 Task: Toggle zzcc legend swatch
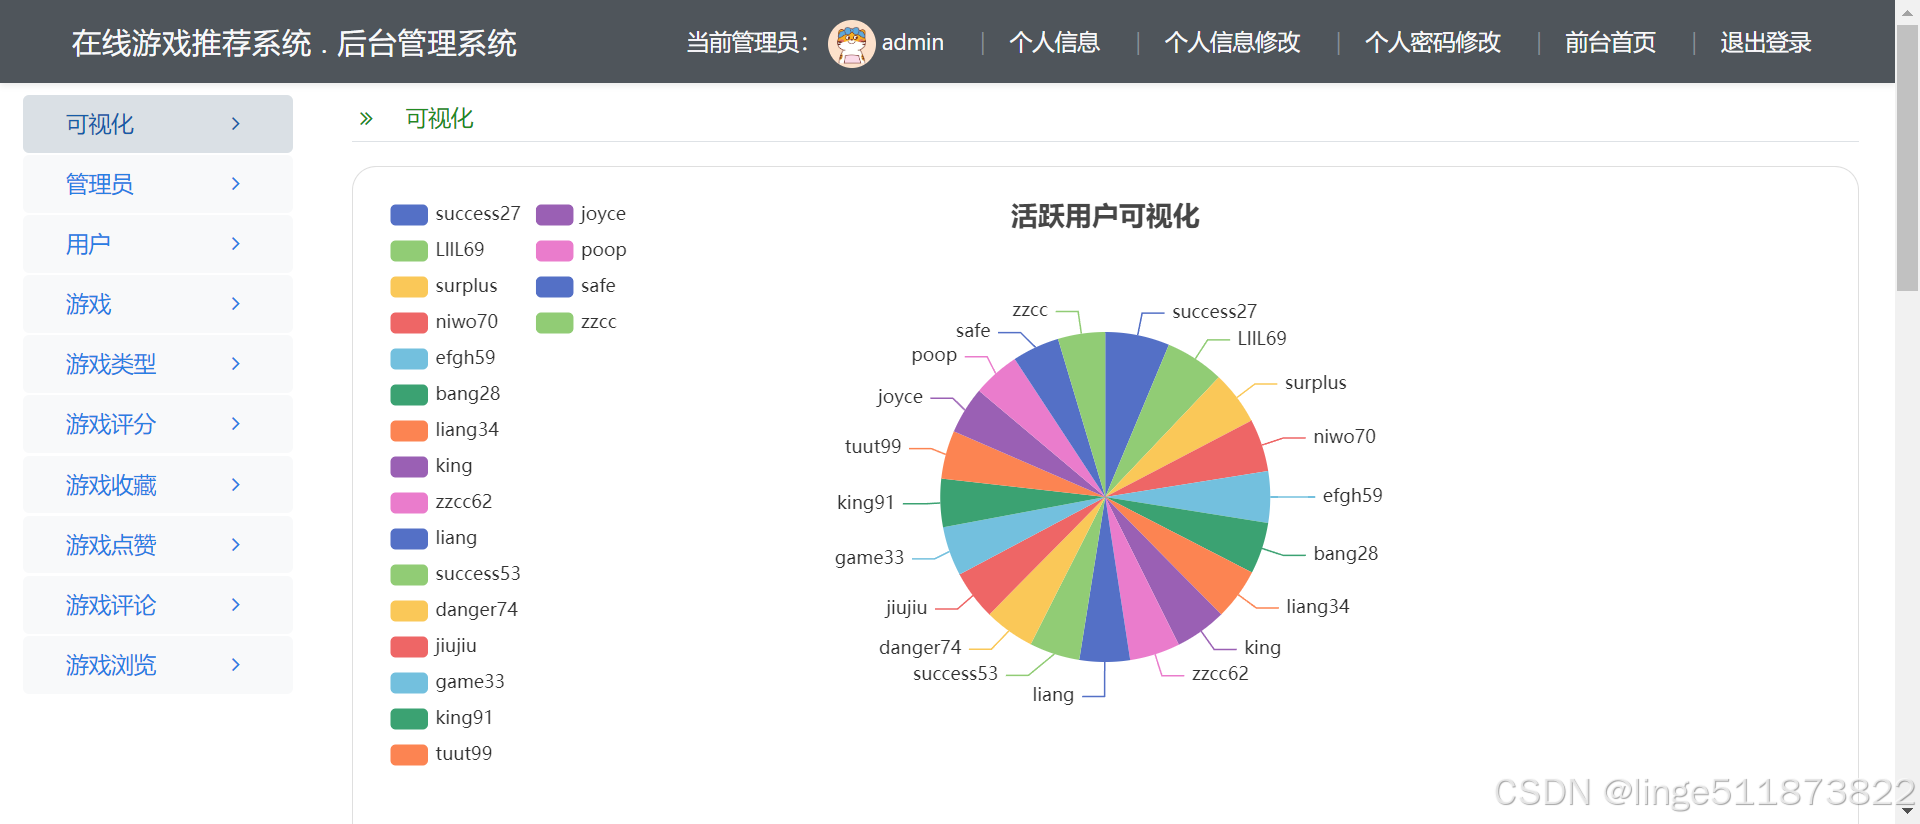pyautogui.click(x=554, y=322)
